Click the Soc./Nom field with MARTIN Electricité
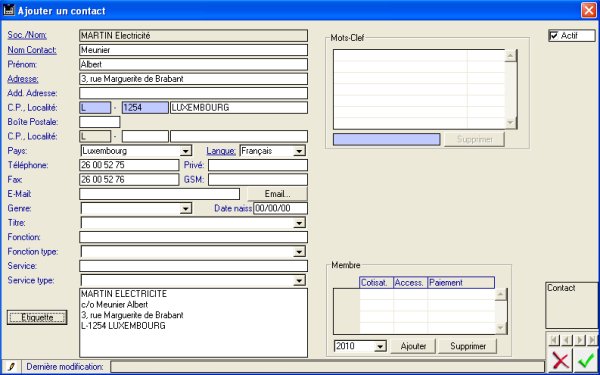The height and width of the screenshot is (375, 600). coord(194,36)
